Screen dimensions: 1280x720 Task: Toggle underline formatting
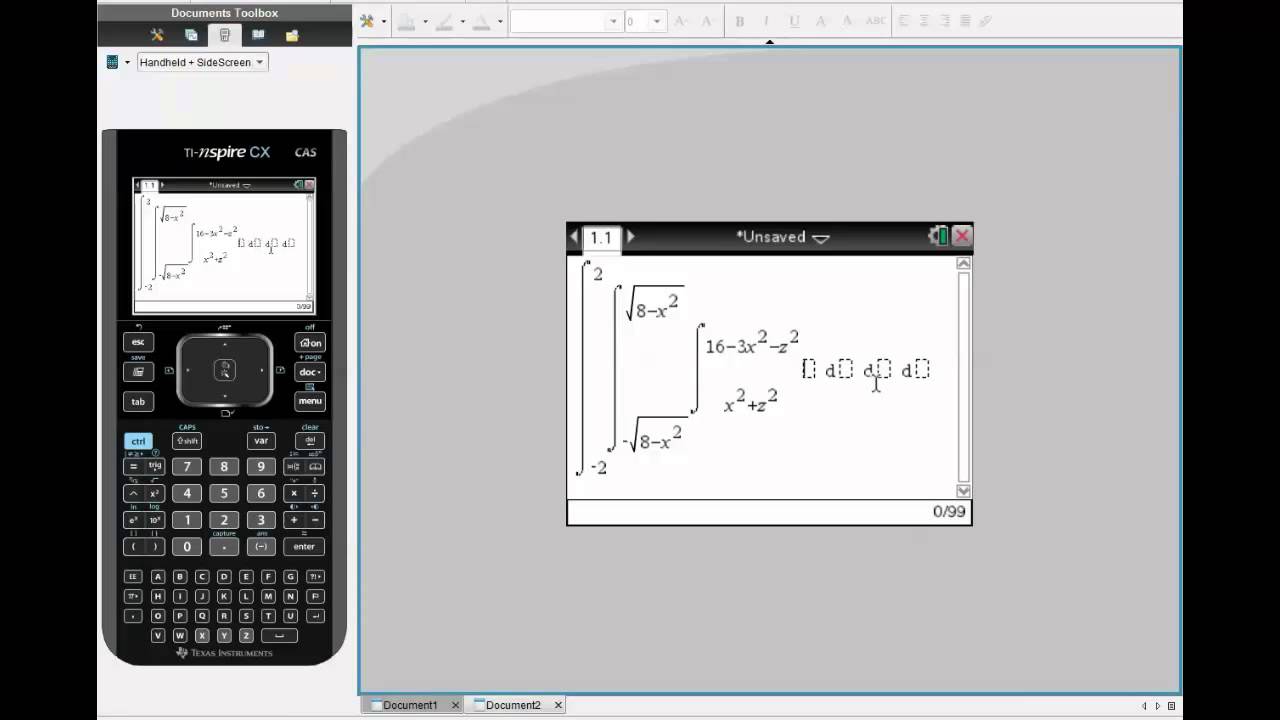[x=794, y=21]
